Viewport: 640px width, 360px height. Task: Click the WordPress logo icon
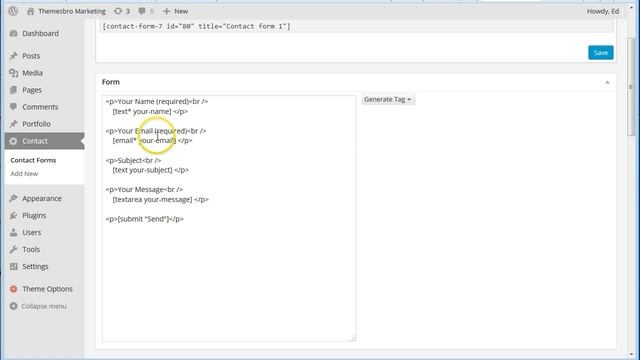(13, 11)
